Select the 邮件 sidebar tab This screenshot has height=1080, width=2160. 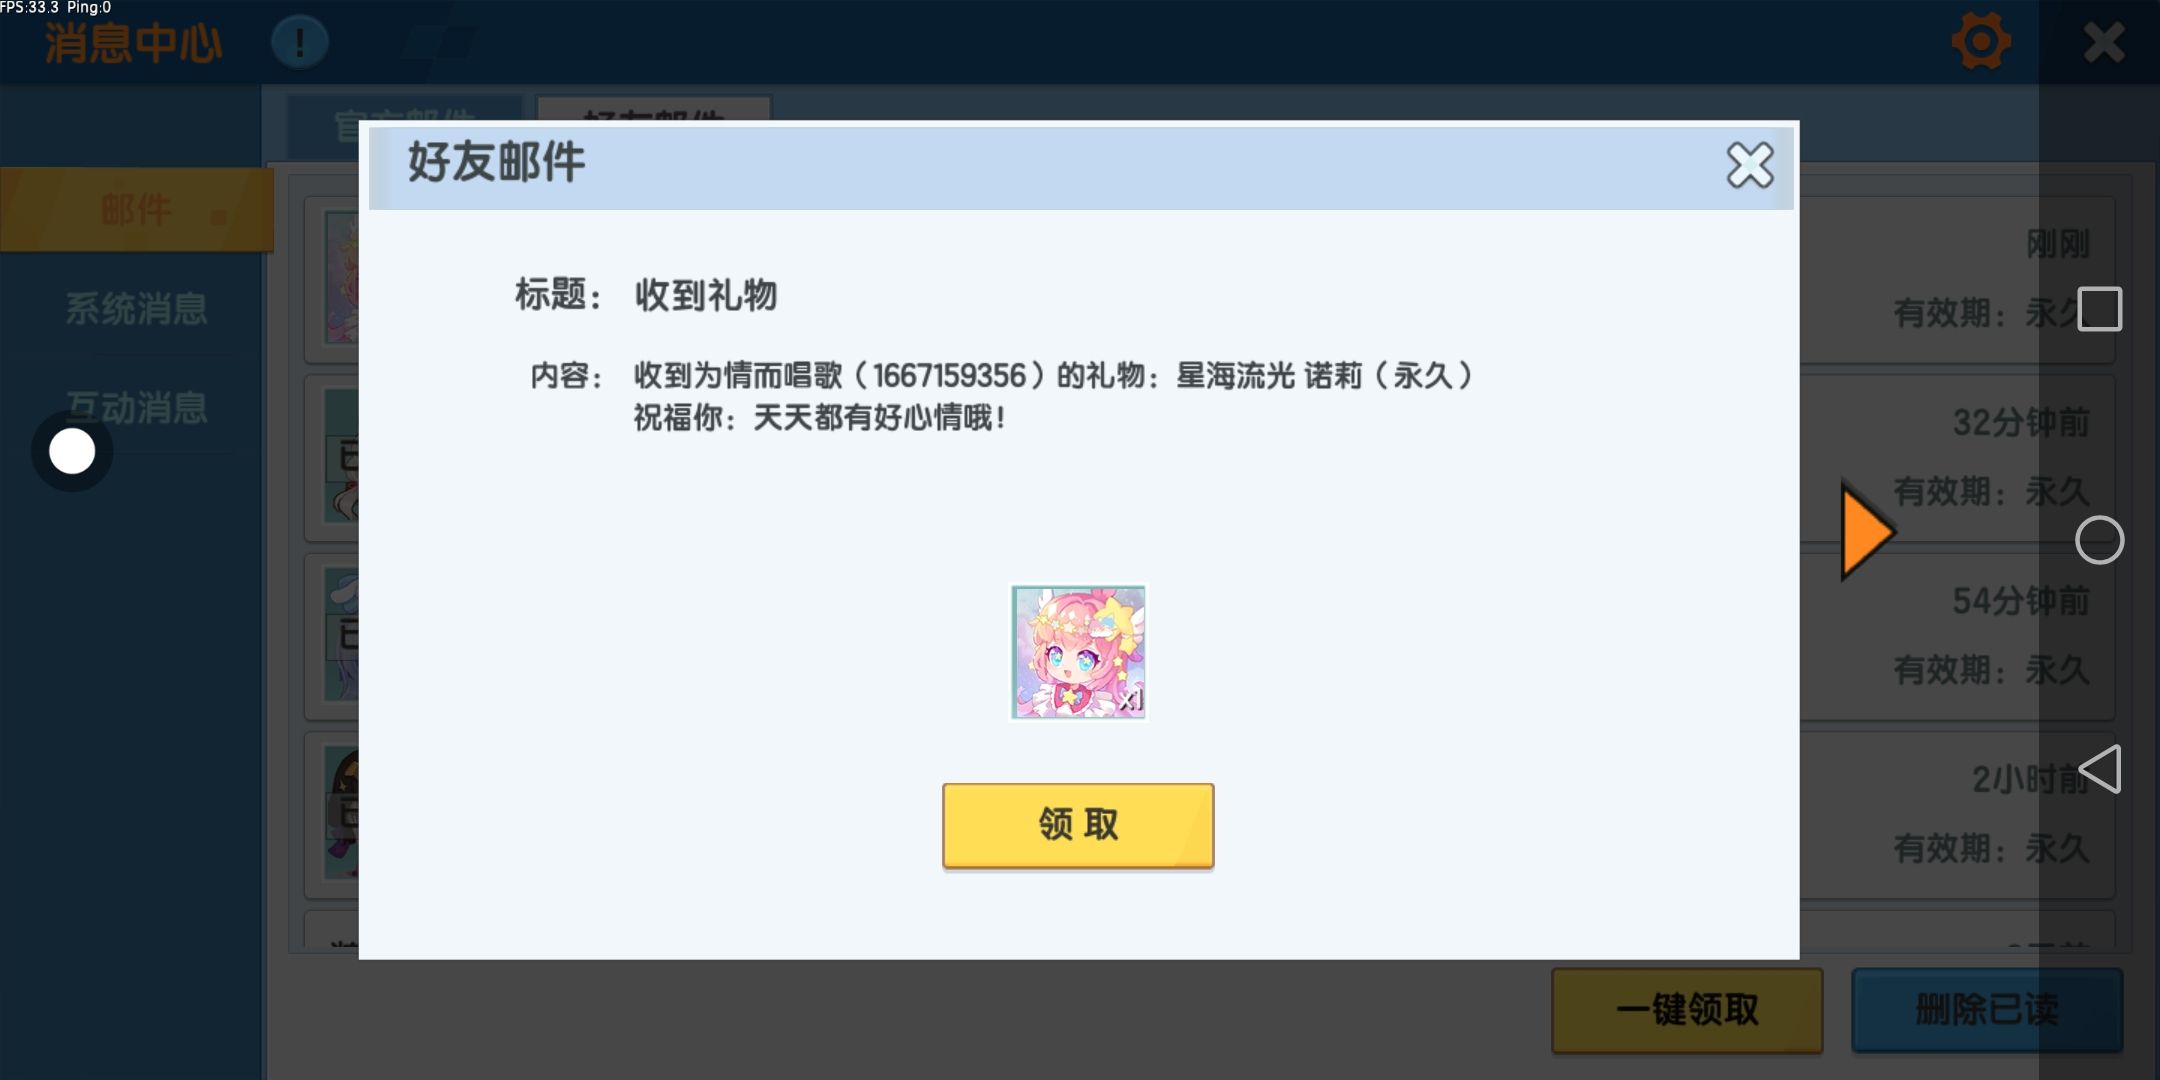click(x=137, y=210)
